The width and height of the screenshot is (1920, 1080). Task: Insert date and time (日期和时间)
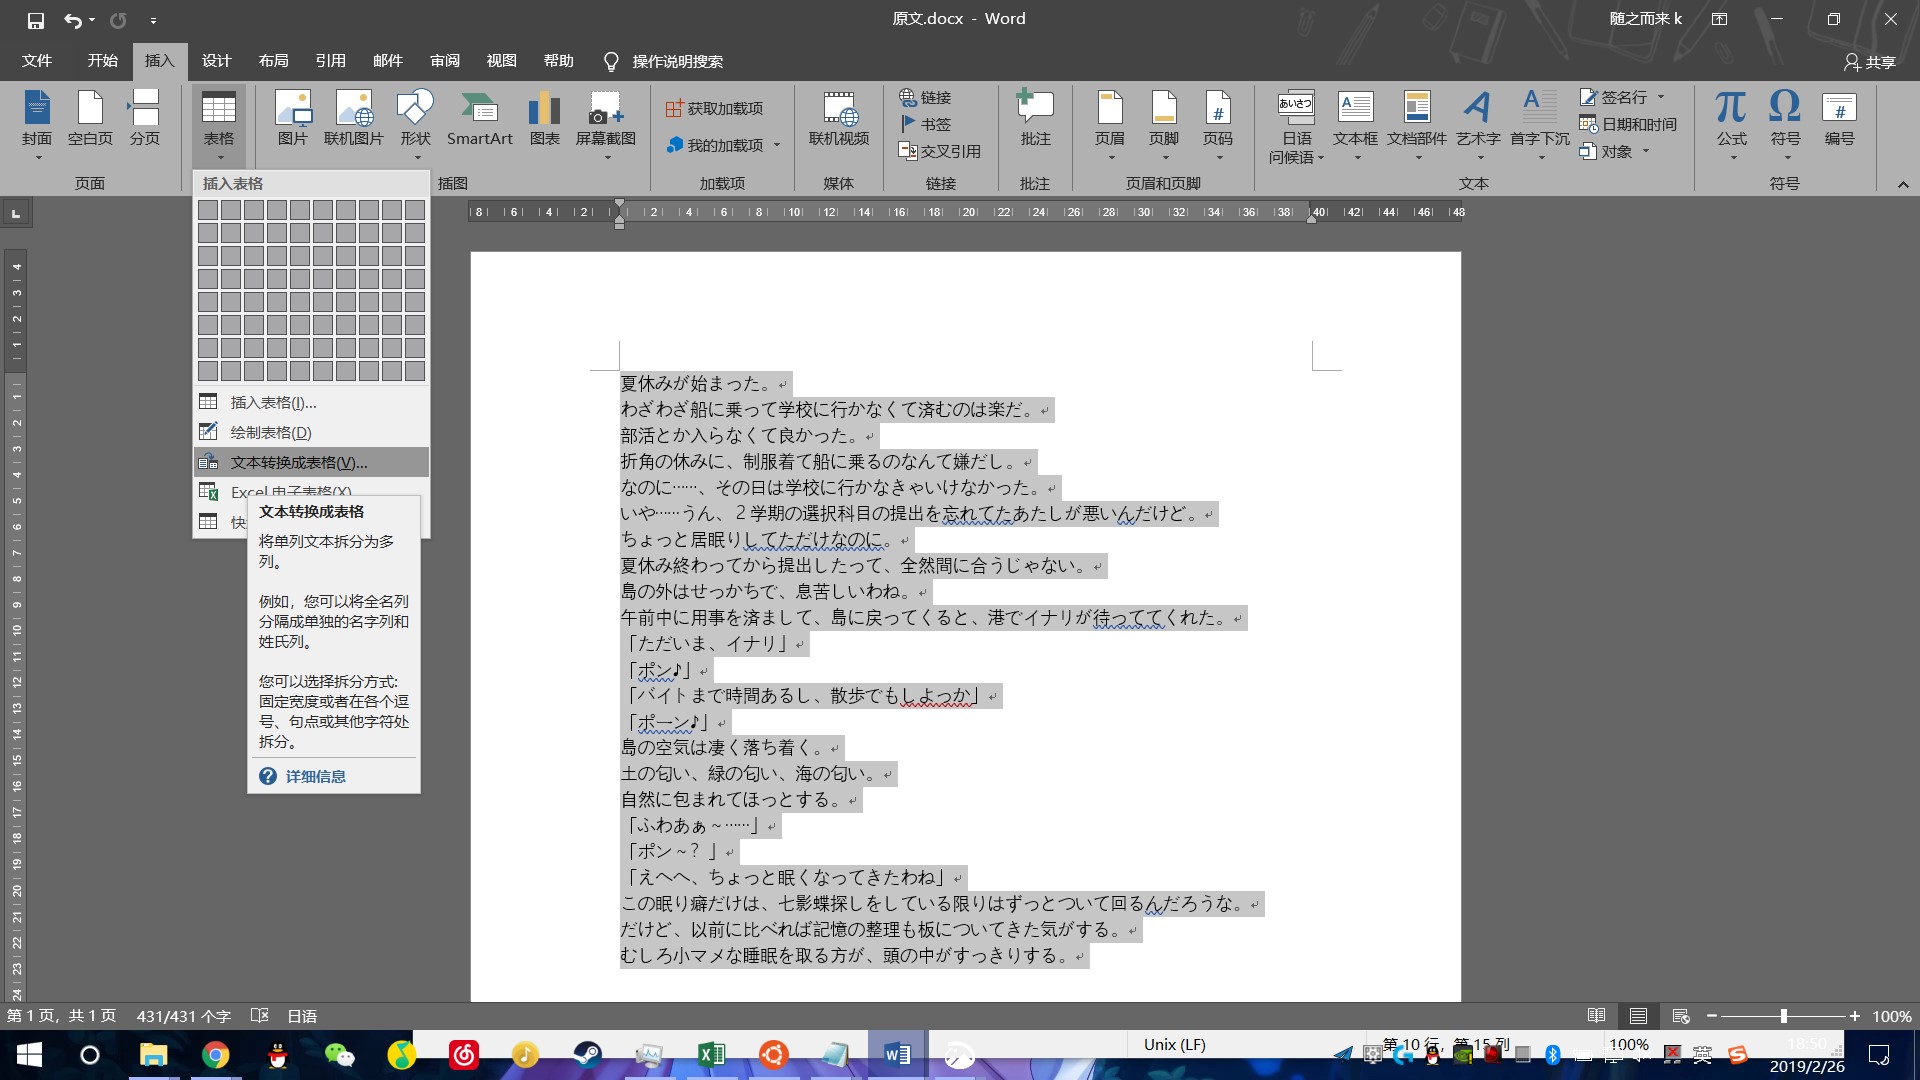(1628, 124)
